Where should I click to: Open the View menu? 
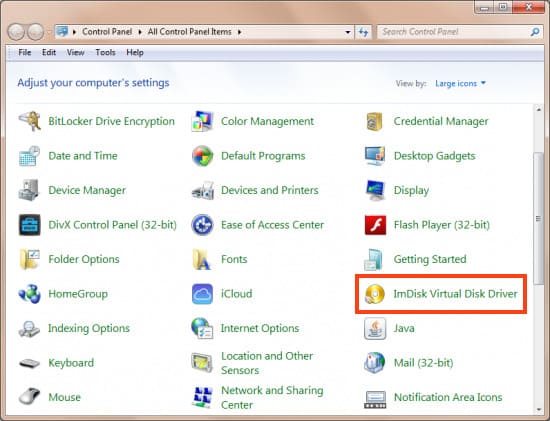75,52
